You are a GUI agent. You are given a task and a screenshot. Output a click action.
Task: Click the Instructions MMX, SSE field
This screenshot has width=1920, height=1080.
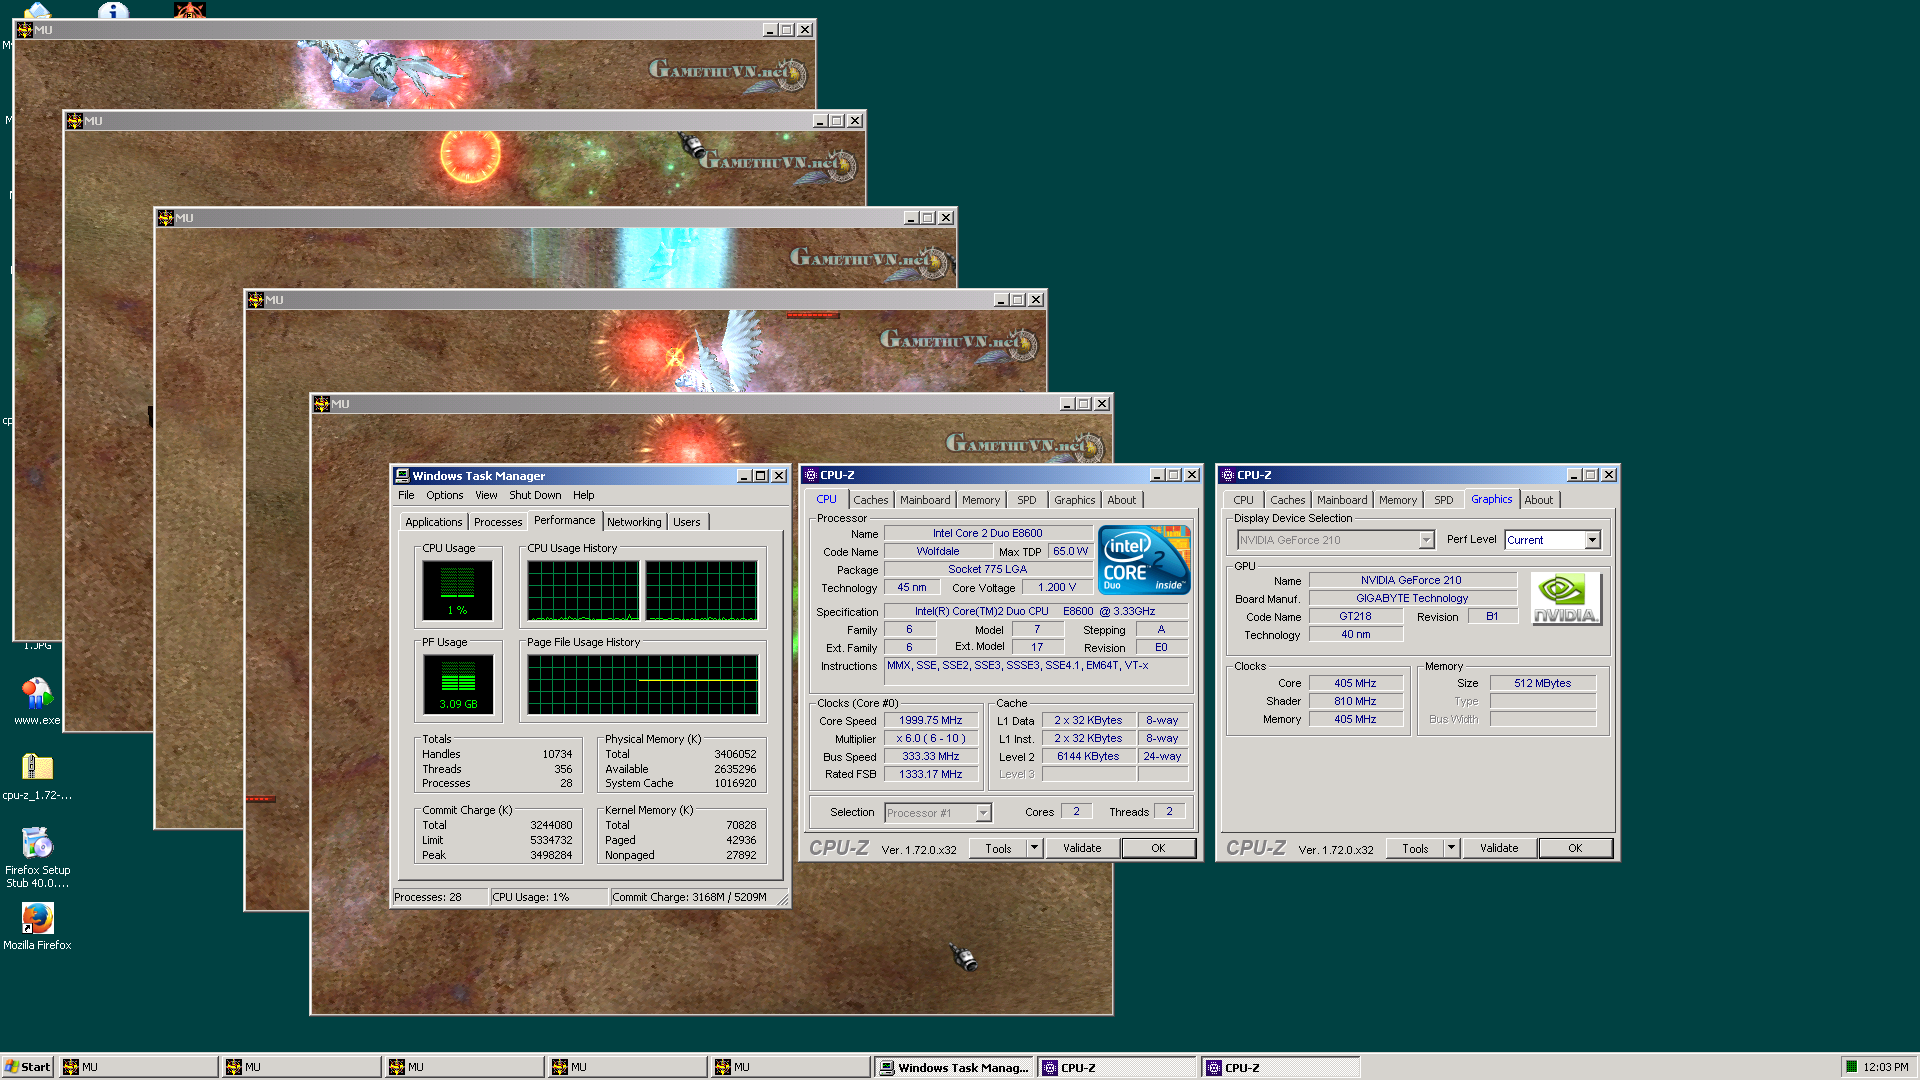(1036, 670)
